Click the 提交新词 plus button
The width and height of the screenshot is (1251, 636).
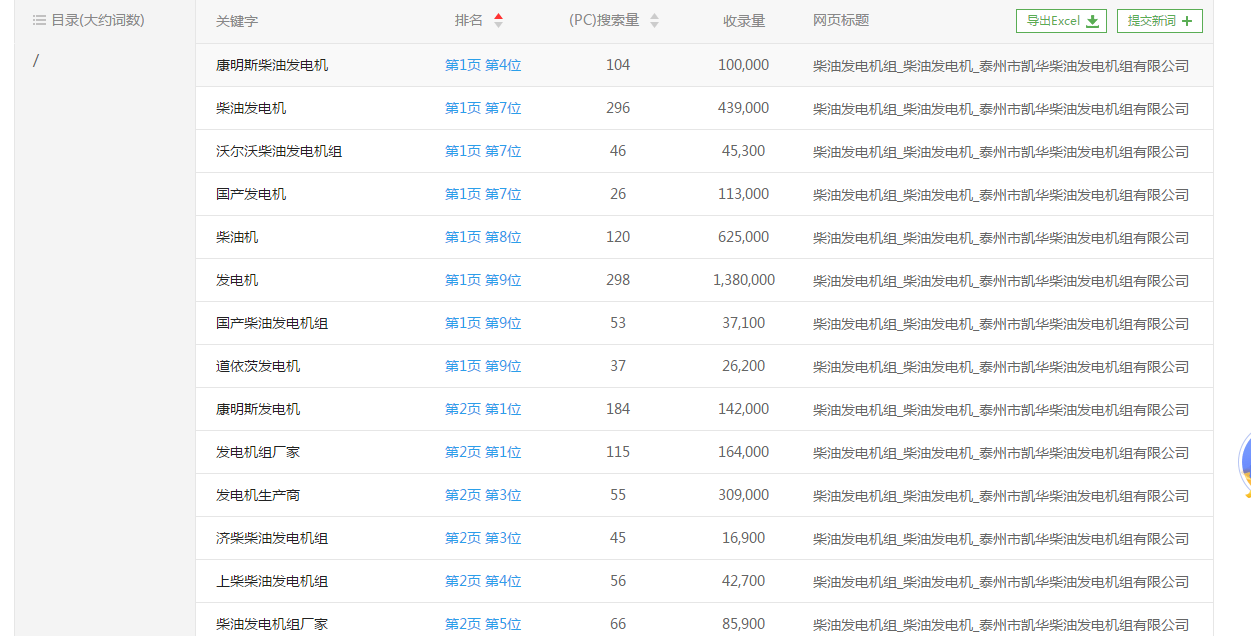click(x=1159, y=21)
